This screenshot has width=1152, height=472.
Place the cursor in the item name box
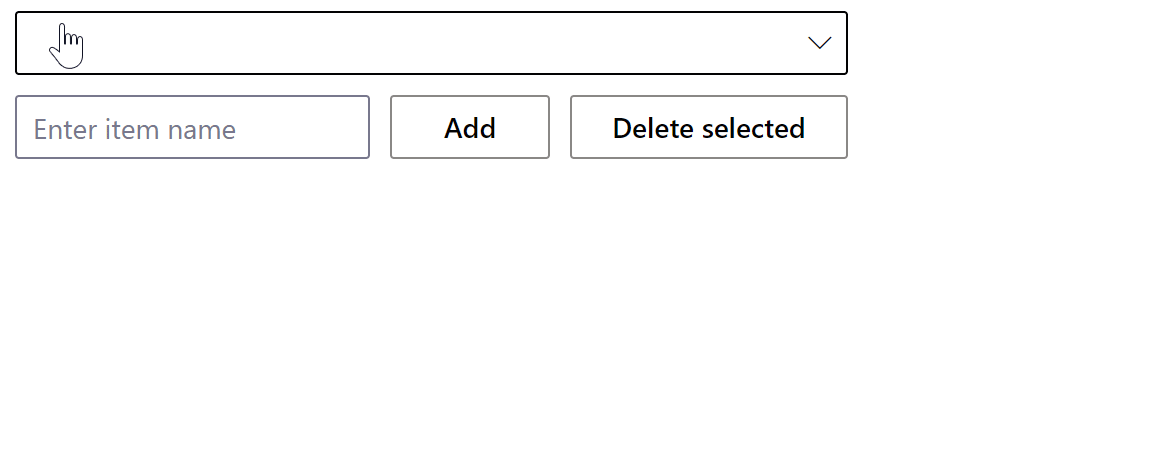point(192,127)
